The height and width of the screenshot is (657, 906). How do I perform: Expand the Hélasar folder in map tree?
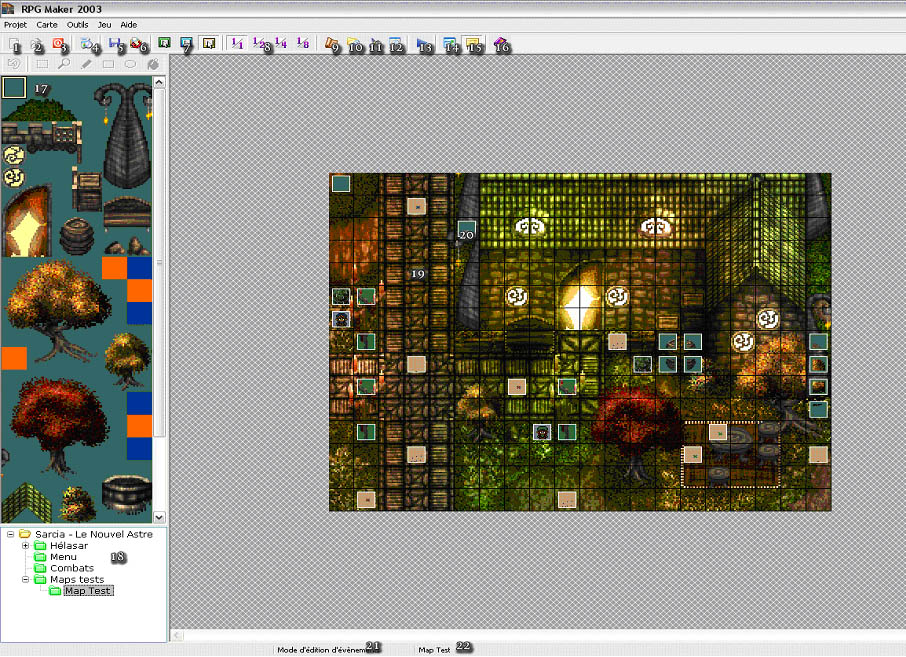click(25, 545)
